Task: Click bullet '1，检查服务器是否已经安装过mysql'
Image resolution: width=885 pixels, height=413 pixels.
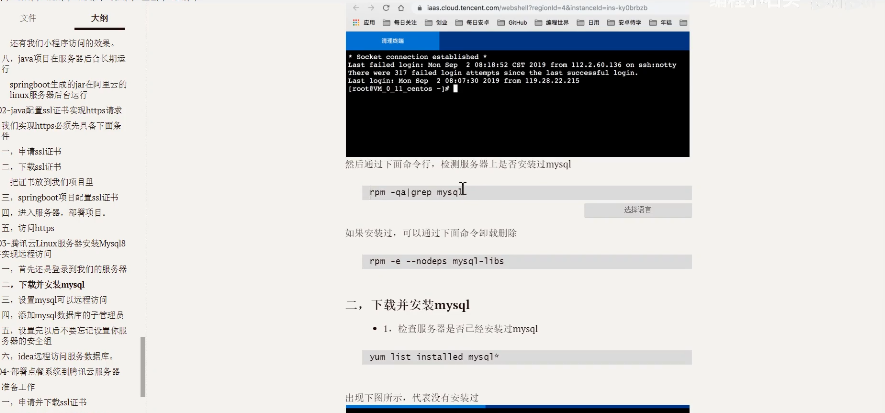Action: coord(460,328)
